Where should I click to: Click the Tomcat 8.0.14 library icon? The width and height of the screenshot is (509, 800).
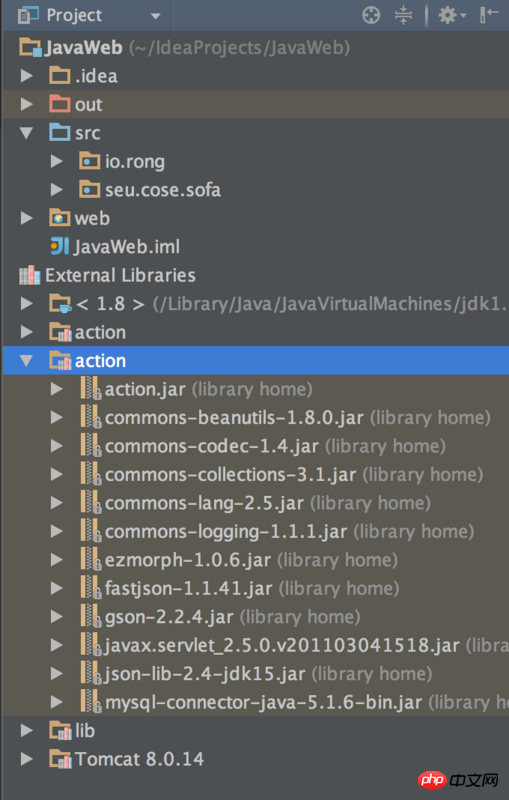click(60, 759)
